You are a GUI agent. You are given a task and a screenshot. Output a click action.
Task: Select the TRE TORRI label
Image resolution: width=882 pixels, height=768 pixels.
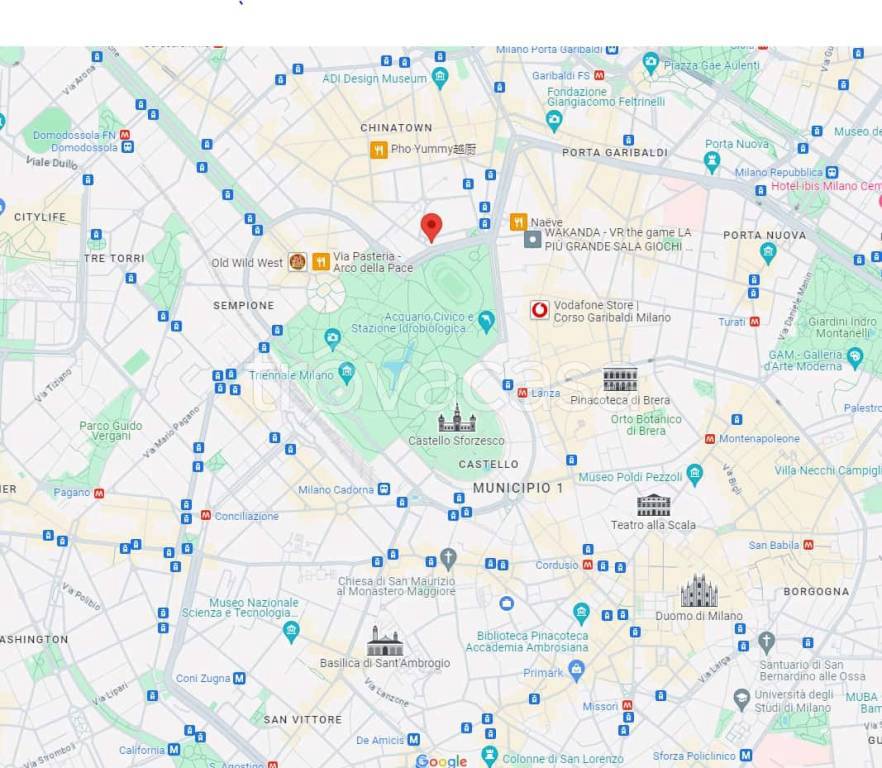click(x=114, y=258)
